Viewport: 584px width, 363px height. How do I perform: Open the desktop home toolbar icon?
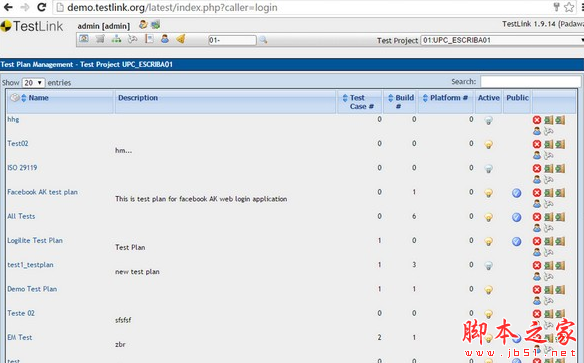(x=84, y=39)
